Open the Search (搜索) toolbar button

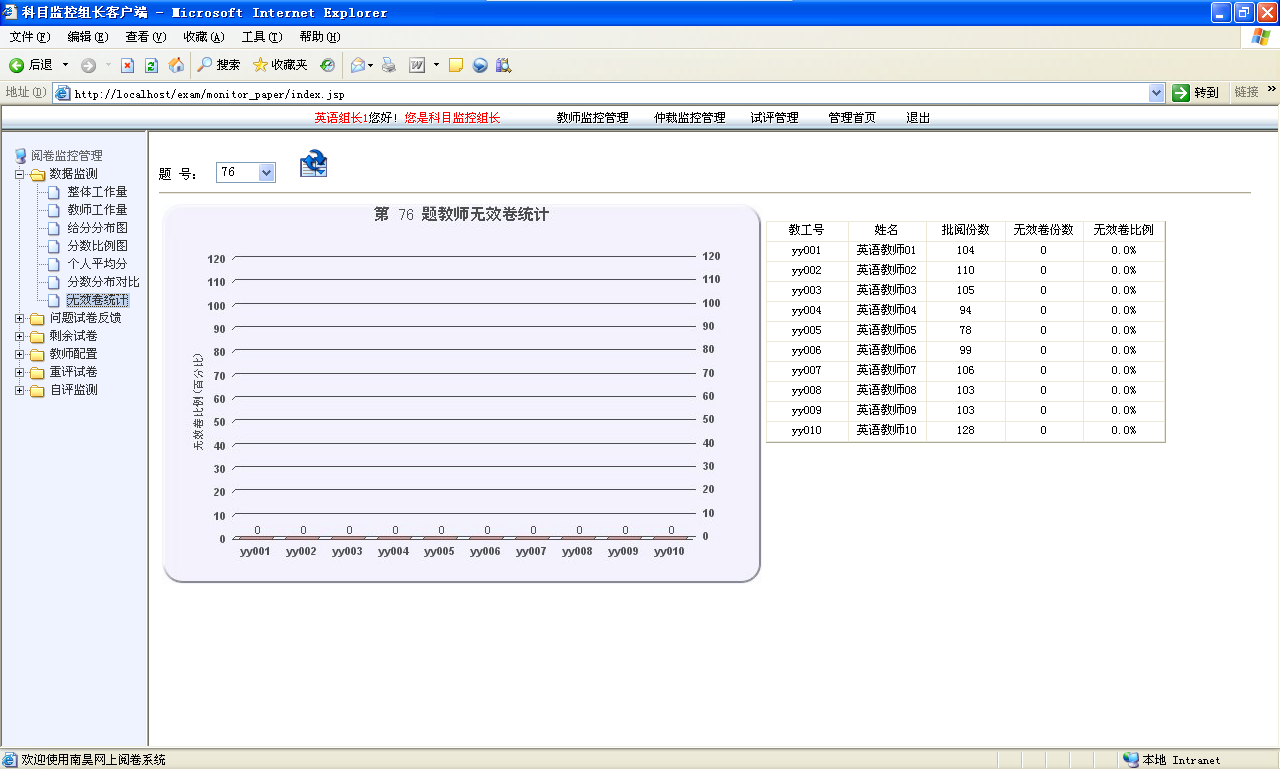[x=218, y=65]
